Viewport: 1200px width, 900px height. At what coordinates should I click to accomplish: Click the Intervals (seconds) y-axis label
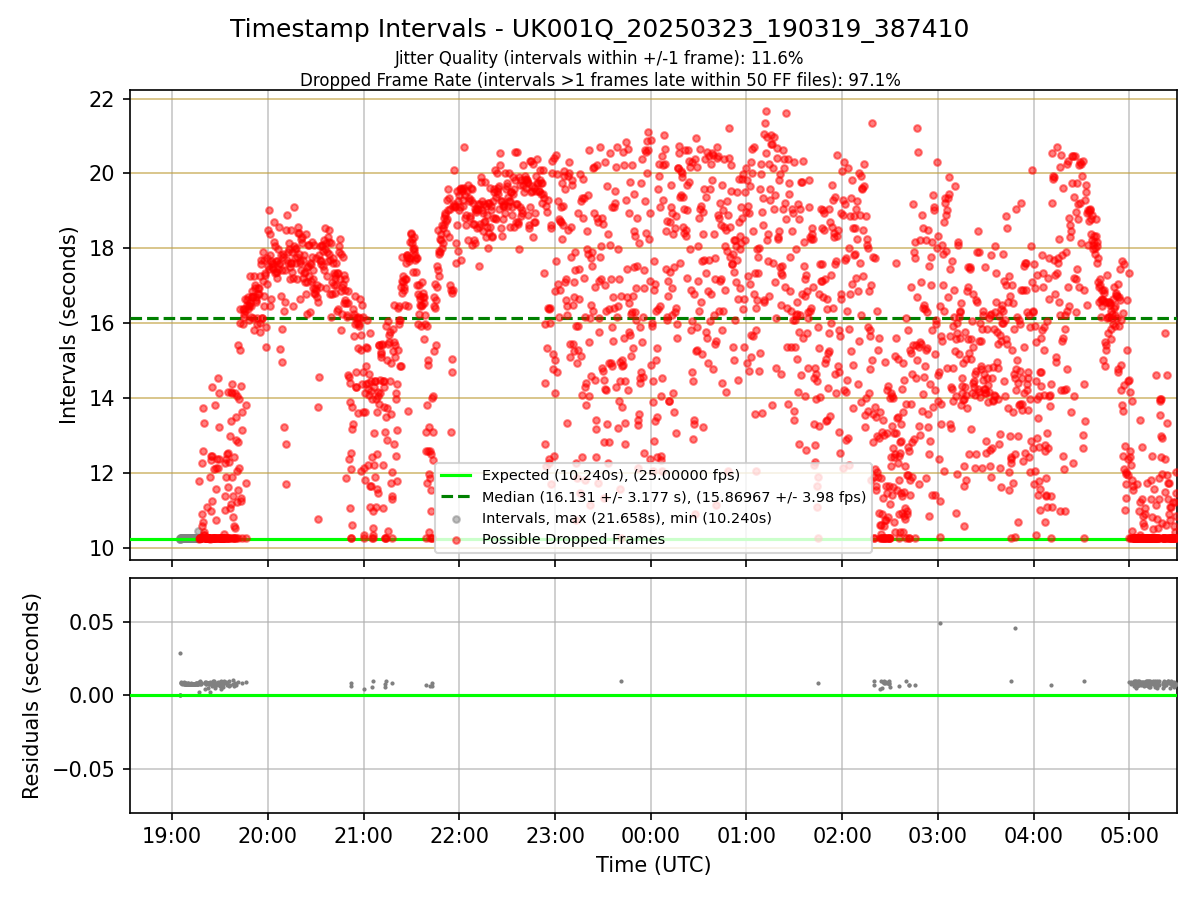68,325
